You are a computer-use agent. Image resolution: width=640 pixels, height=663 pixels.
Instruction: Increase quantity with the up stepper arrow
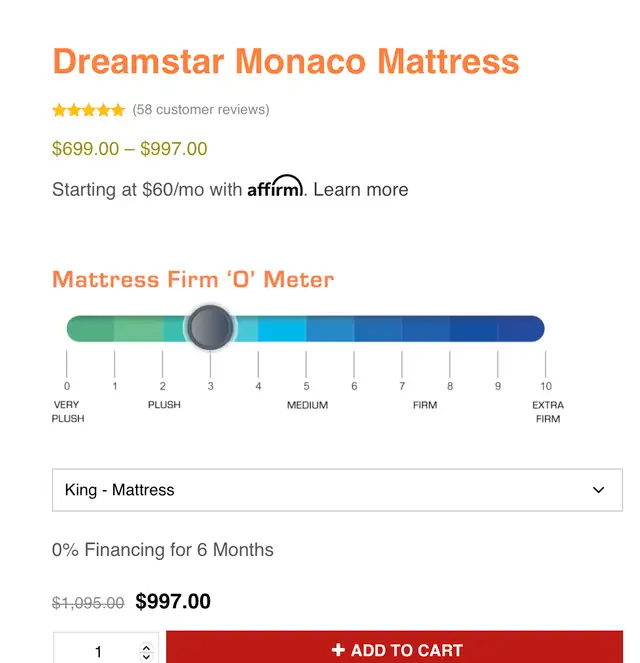click(146, 647)
